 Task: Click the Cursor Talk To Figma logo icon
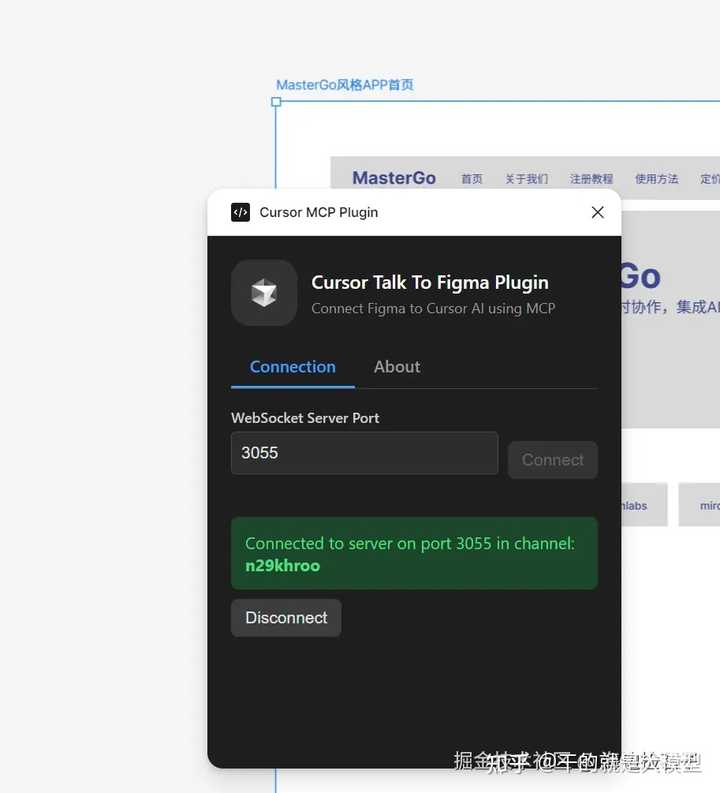pos(264,293)
